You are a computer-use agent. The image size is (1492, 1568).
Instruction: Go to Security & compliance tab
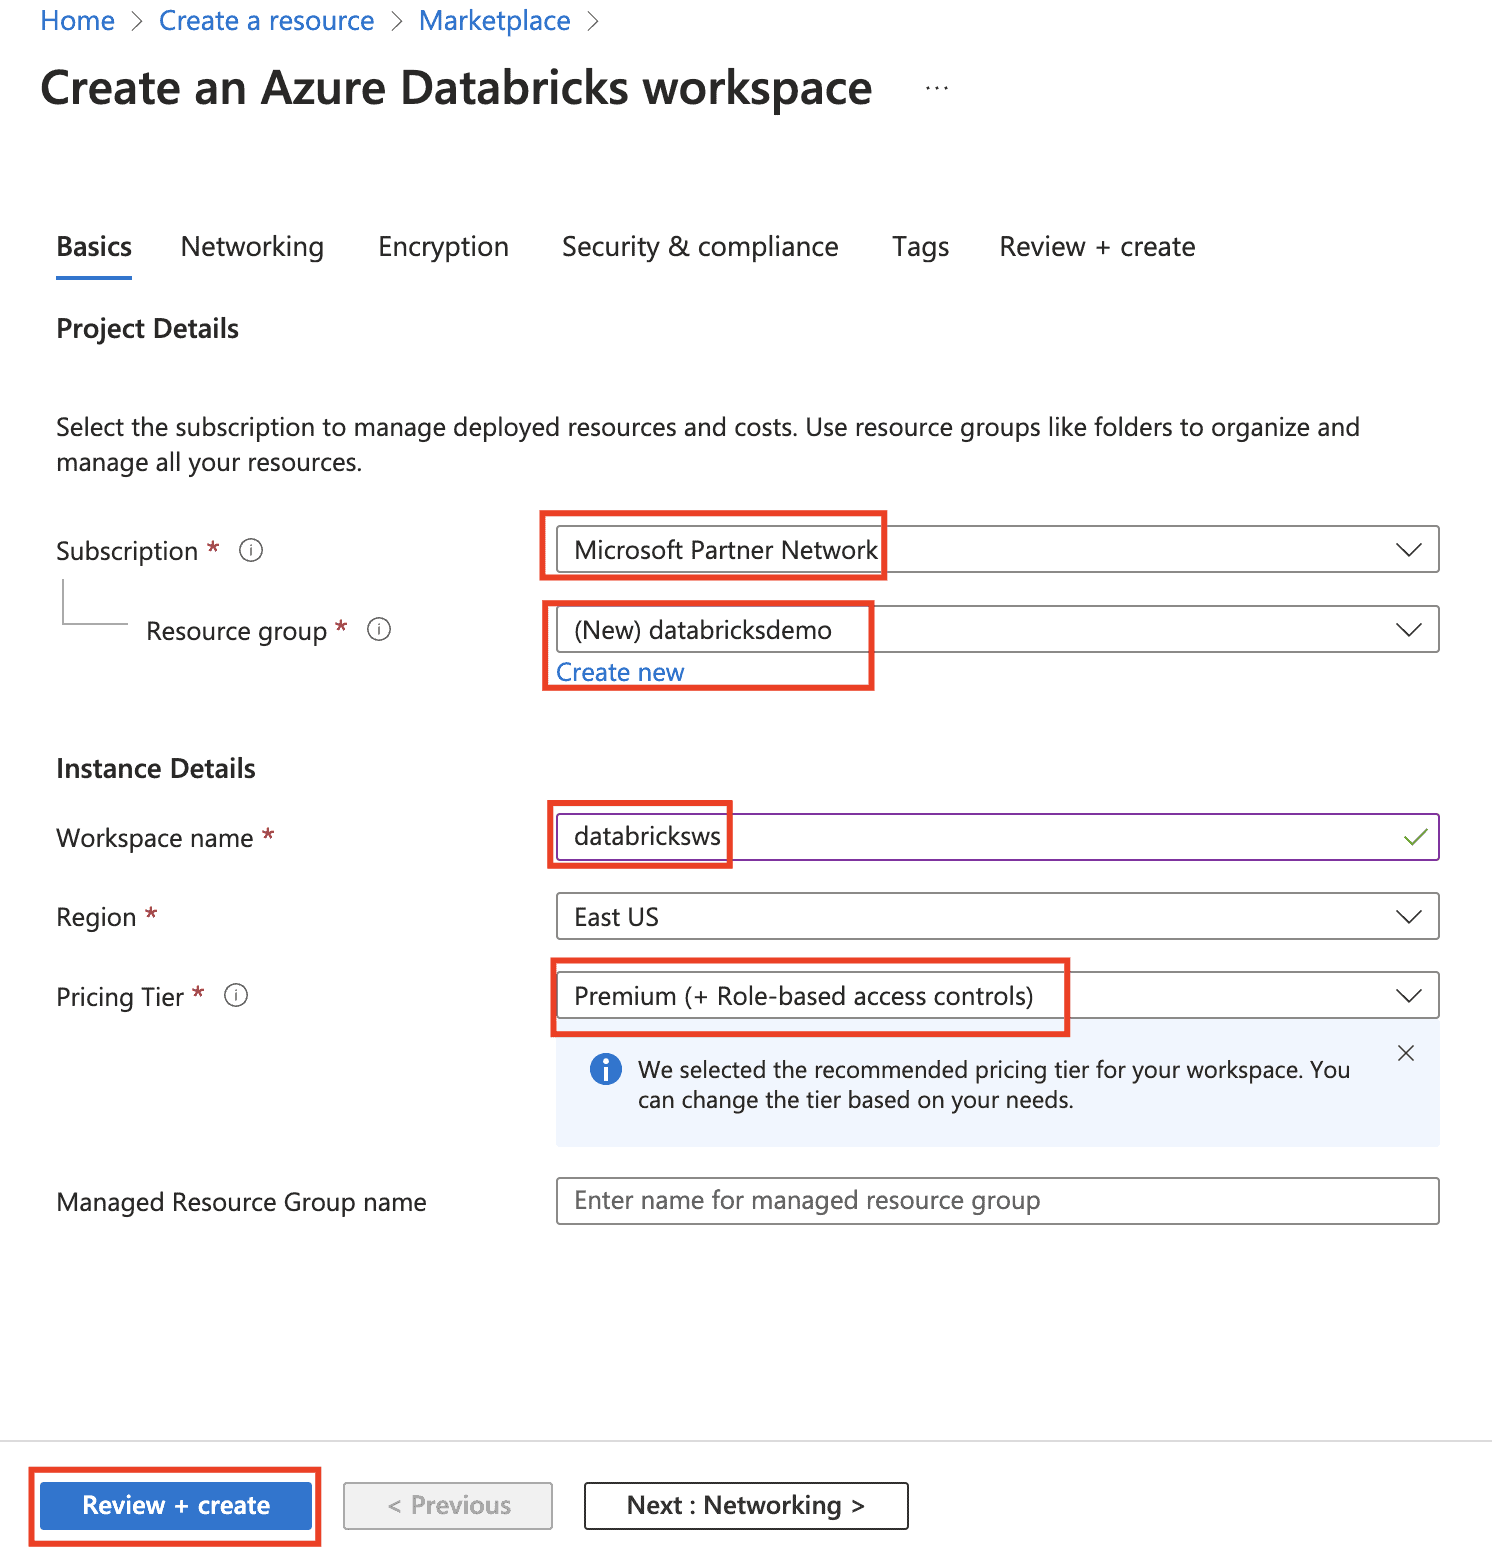click(x=700, y=247)
